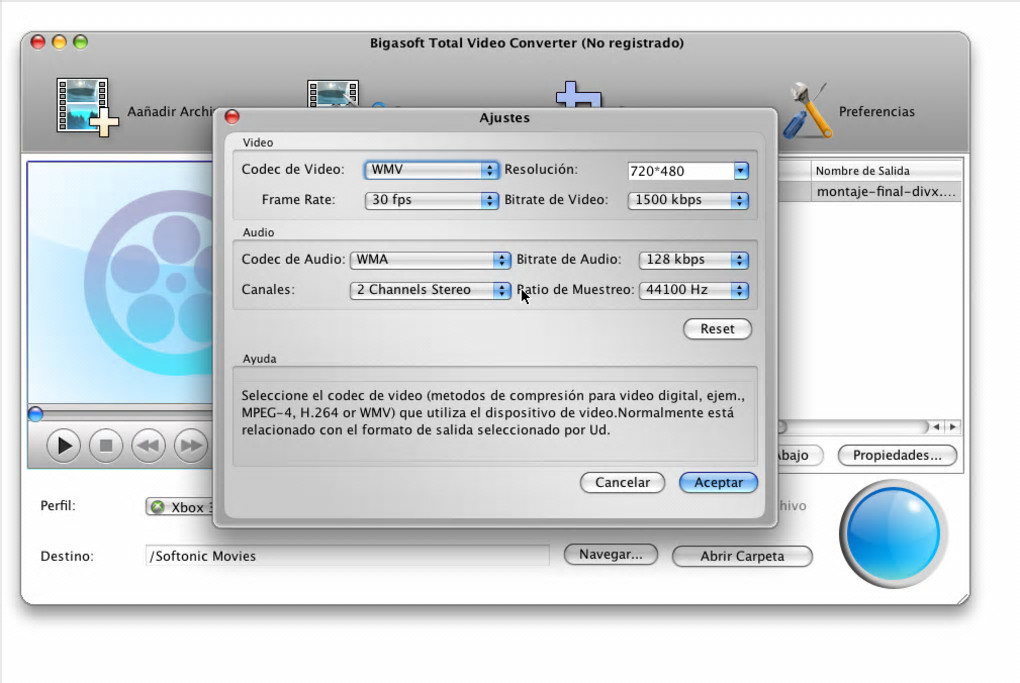Click the big blue convert button
The height and width of the screenshot is (683, 1020).
pyautogui.click(x=893, y=534)
